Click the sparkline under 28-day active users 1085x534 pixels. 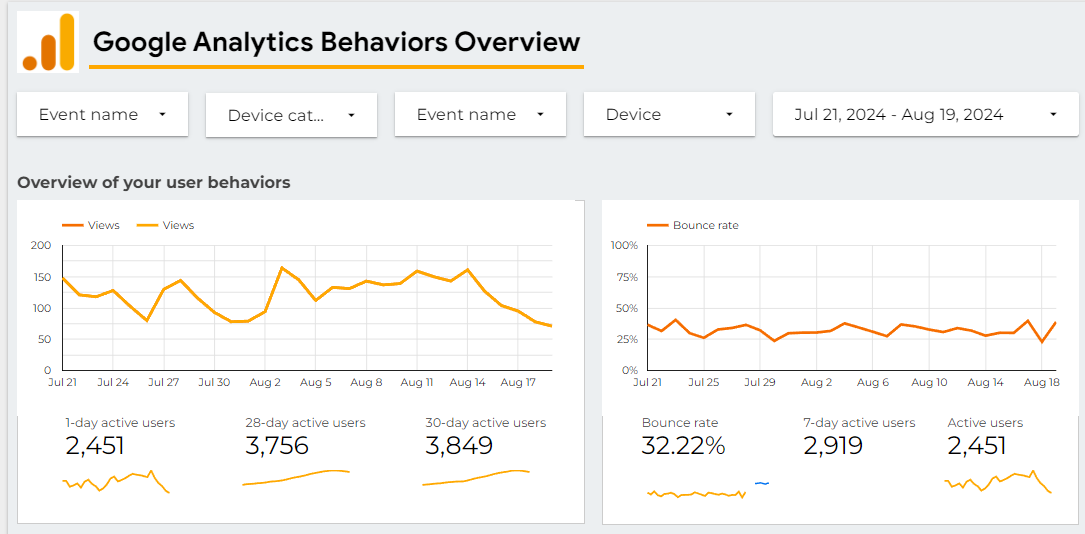(296, 478)
